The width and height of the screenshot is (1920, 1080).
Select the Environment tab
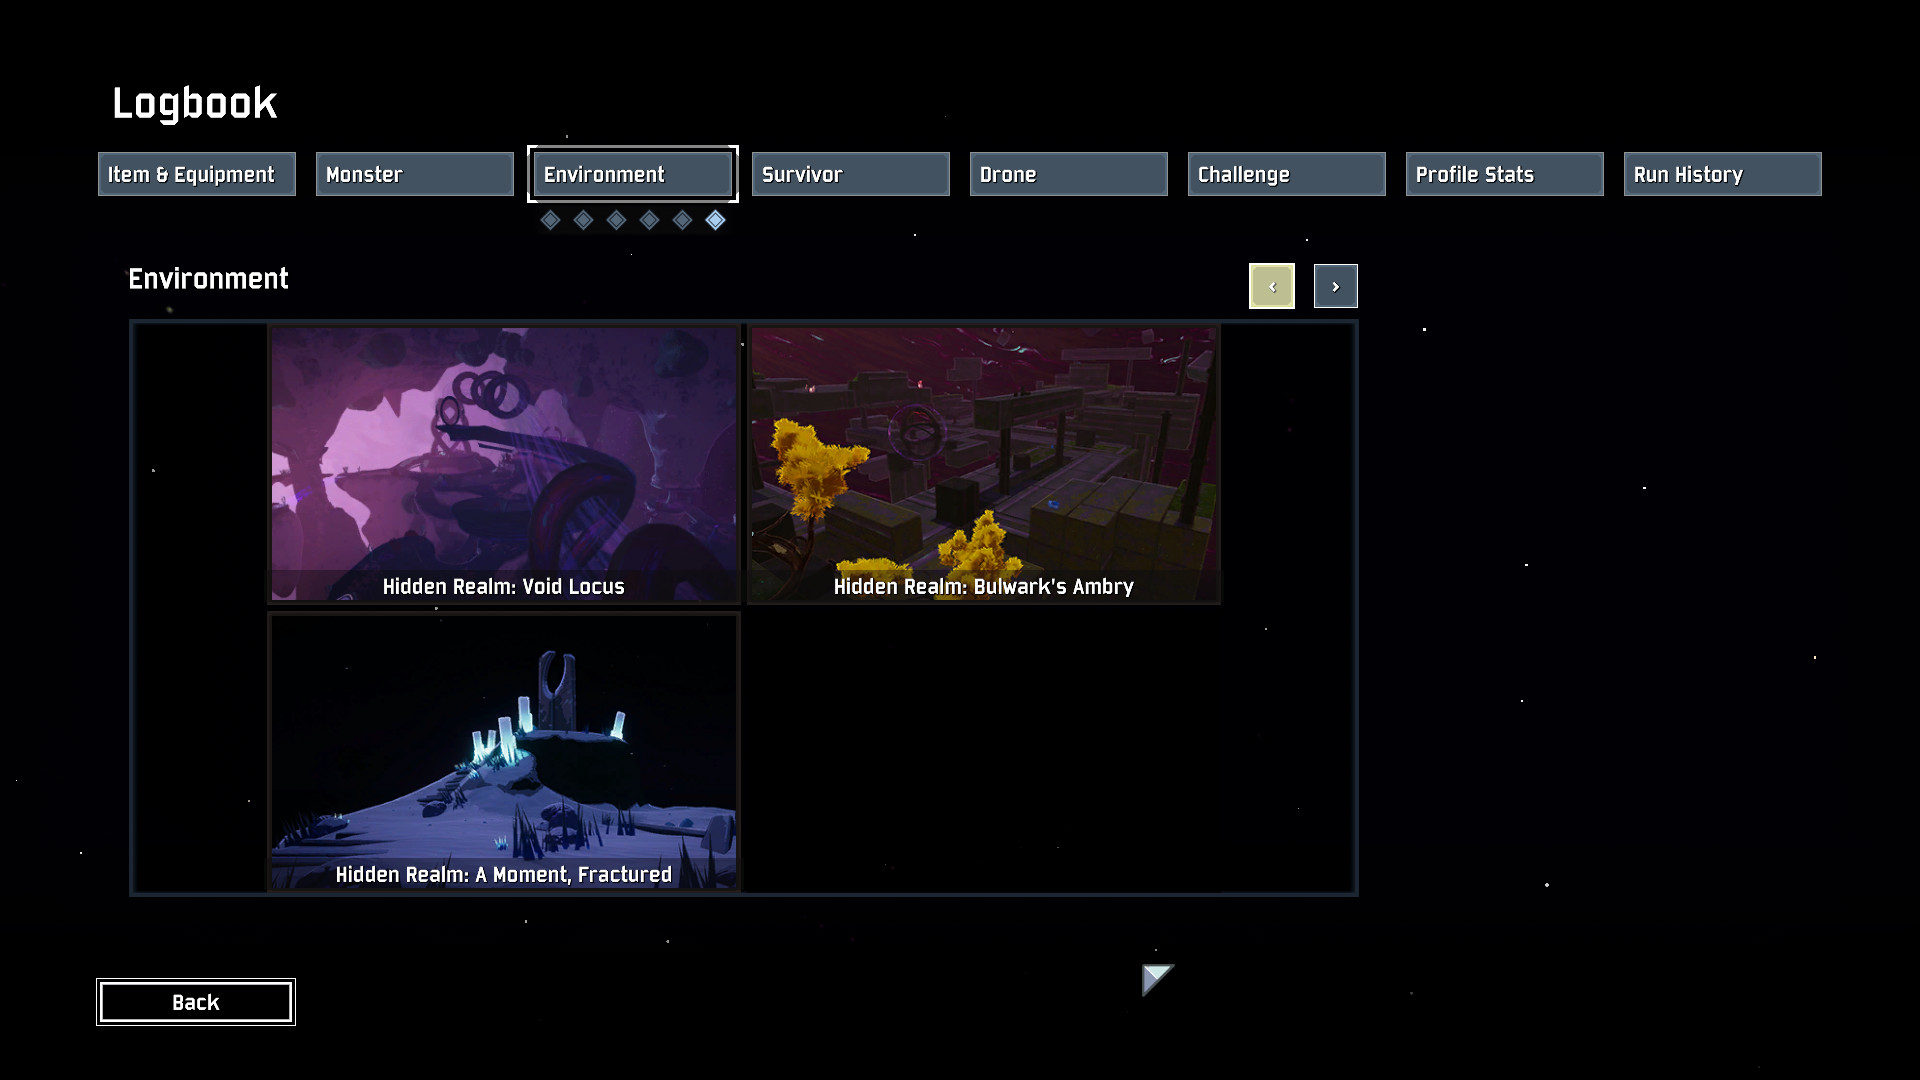click(632, 174)
